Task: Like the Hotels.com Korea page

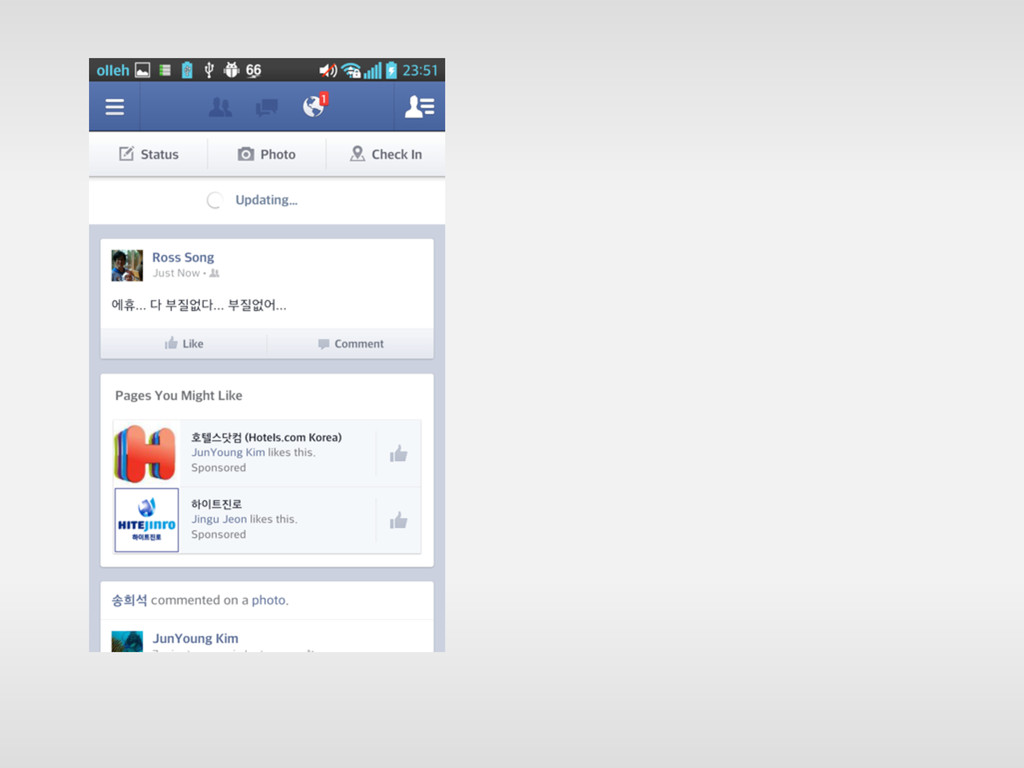Action: (398, 454)
